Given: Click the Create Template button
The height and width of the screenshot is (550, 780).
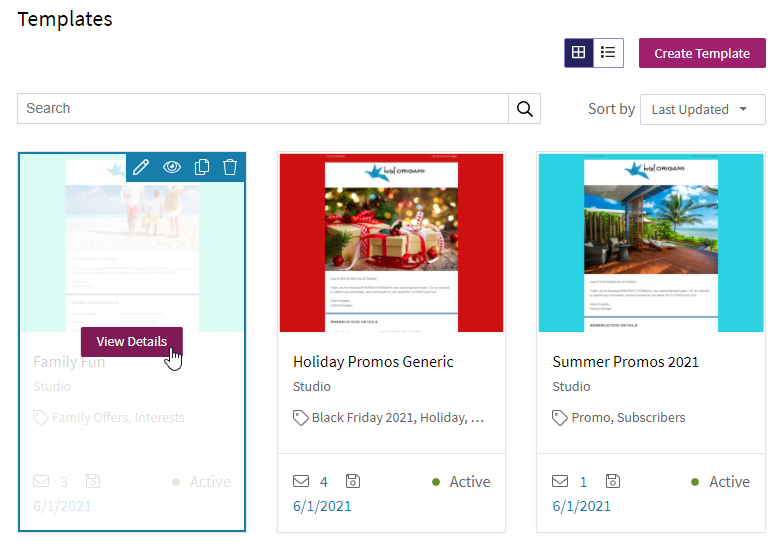Looking at the screenshot, I should click(702, 53).
